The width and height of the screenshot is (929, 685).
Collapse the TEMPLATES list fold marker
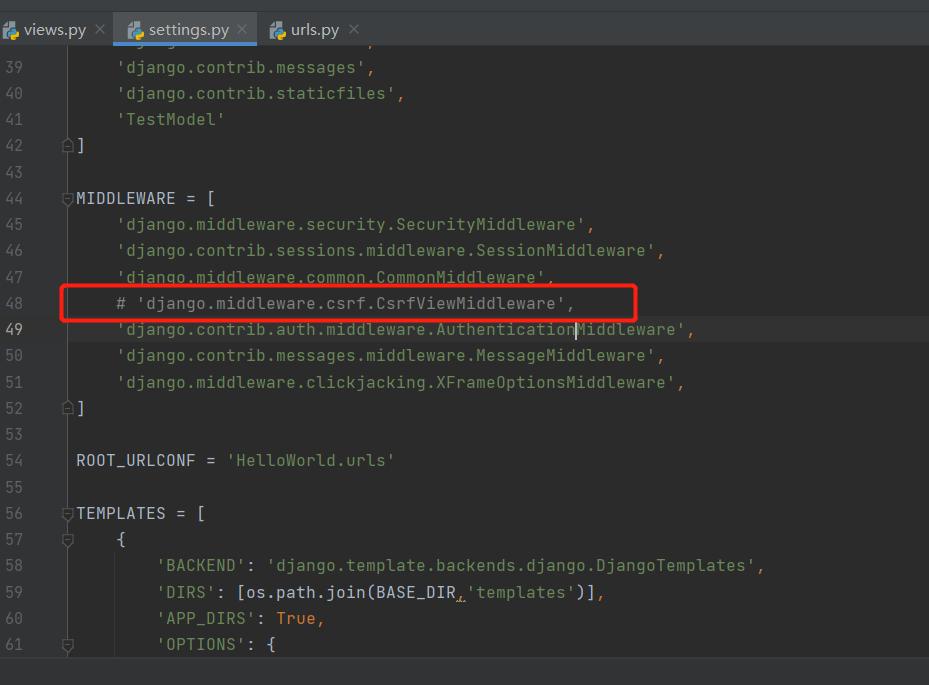pos(68,514)
